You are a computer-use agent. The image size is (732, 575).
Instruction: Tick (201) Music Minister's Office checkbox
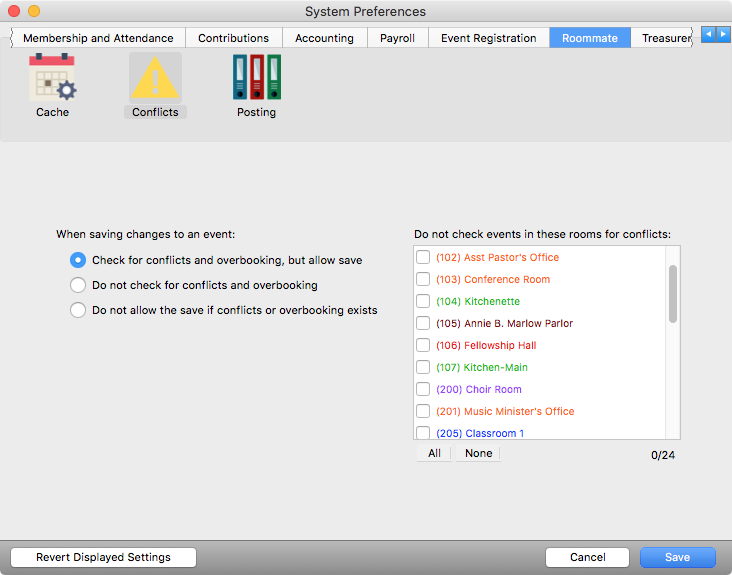pos(423,411)
